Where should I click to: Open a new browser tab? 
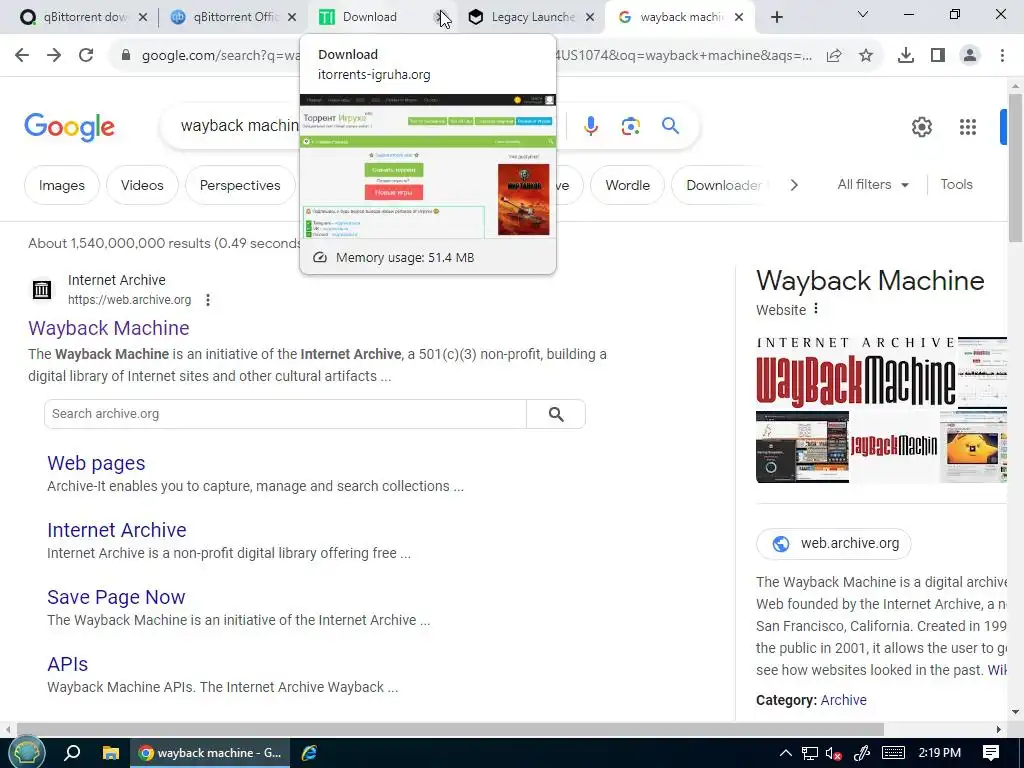(776, 18)
